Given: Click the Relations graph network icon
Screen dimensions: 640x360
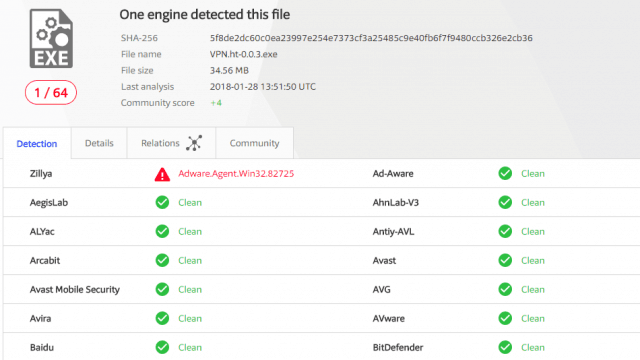Looking at the screenshot, I should point(194,143).
